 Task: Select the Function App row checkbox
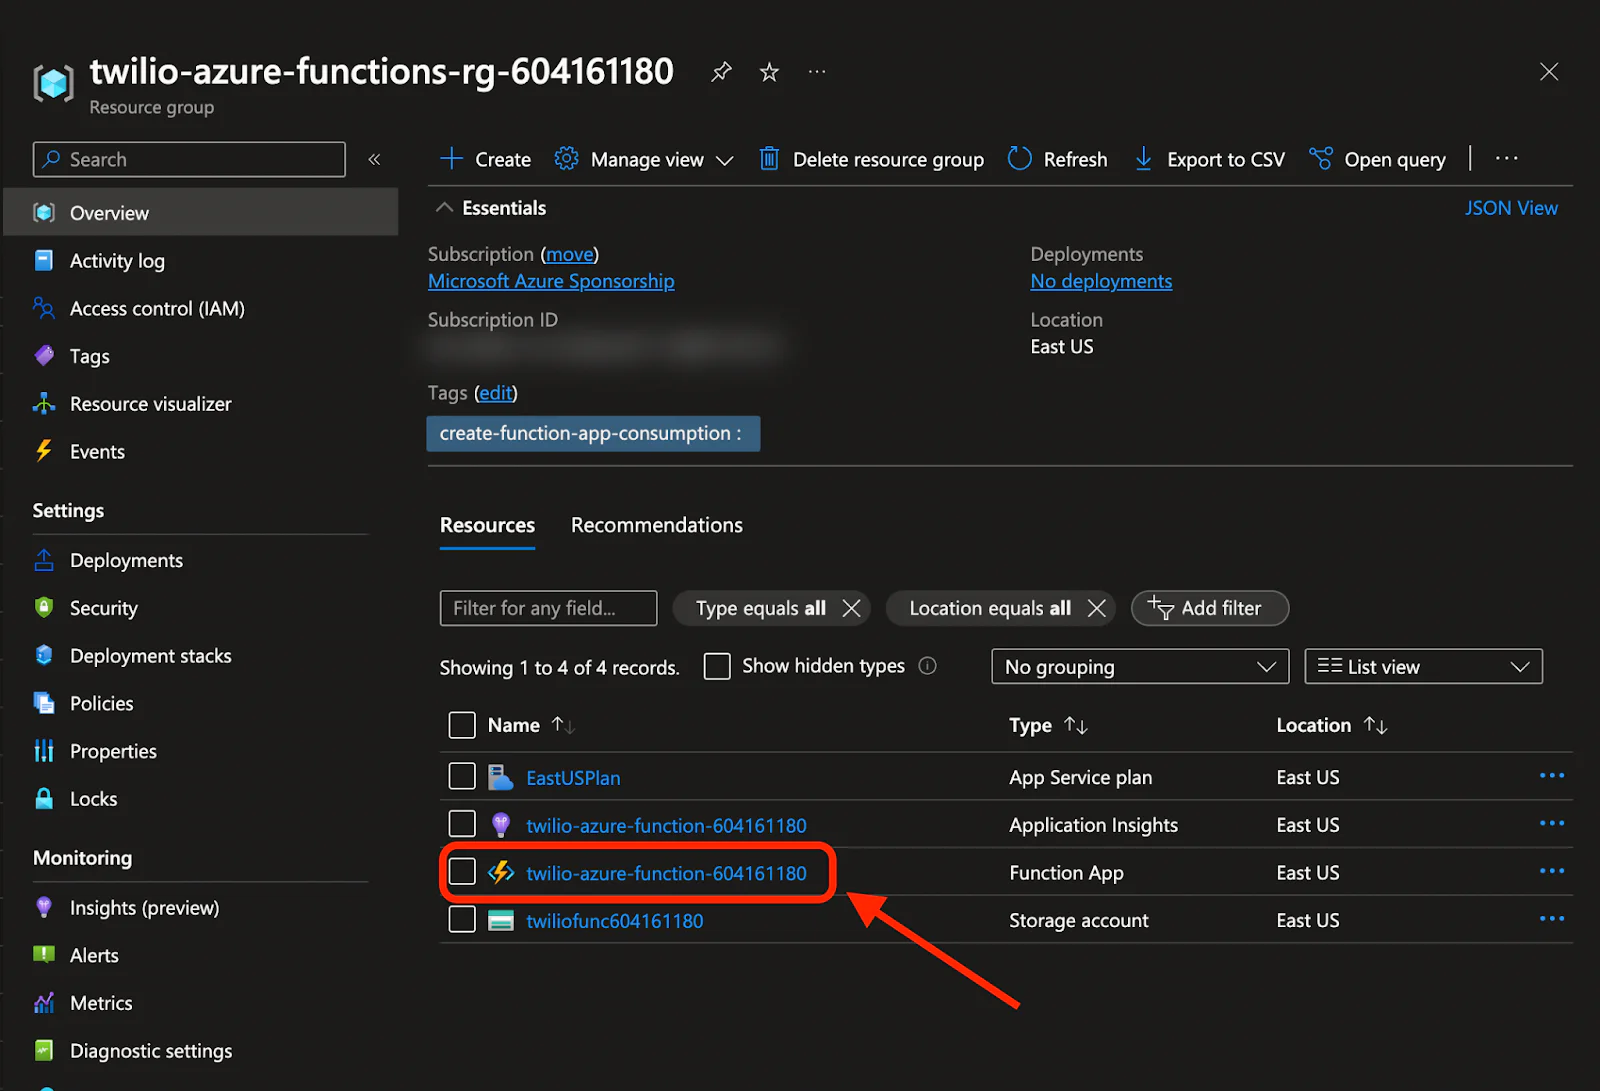(x=462, y=872)
